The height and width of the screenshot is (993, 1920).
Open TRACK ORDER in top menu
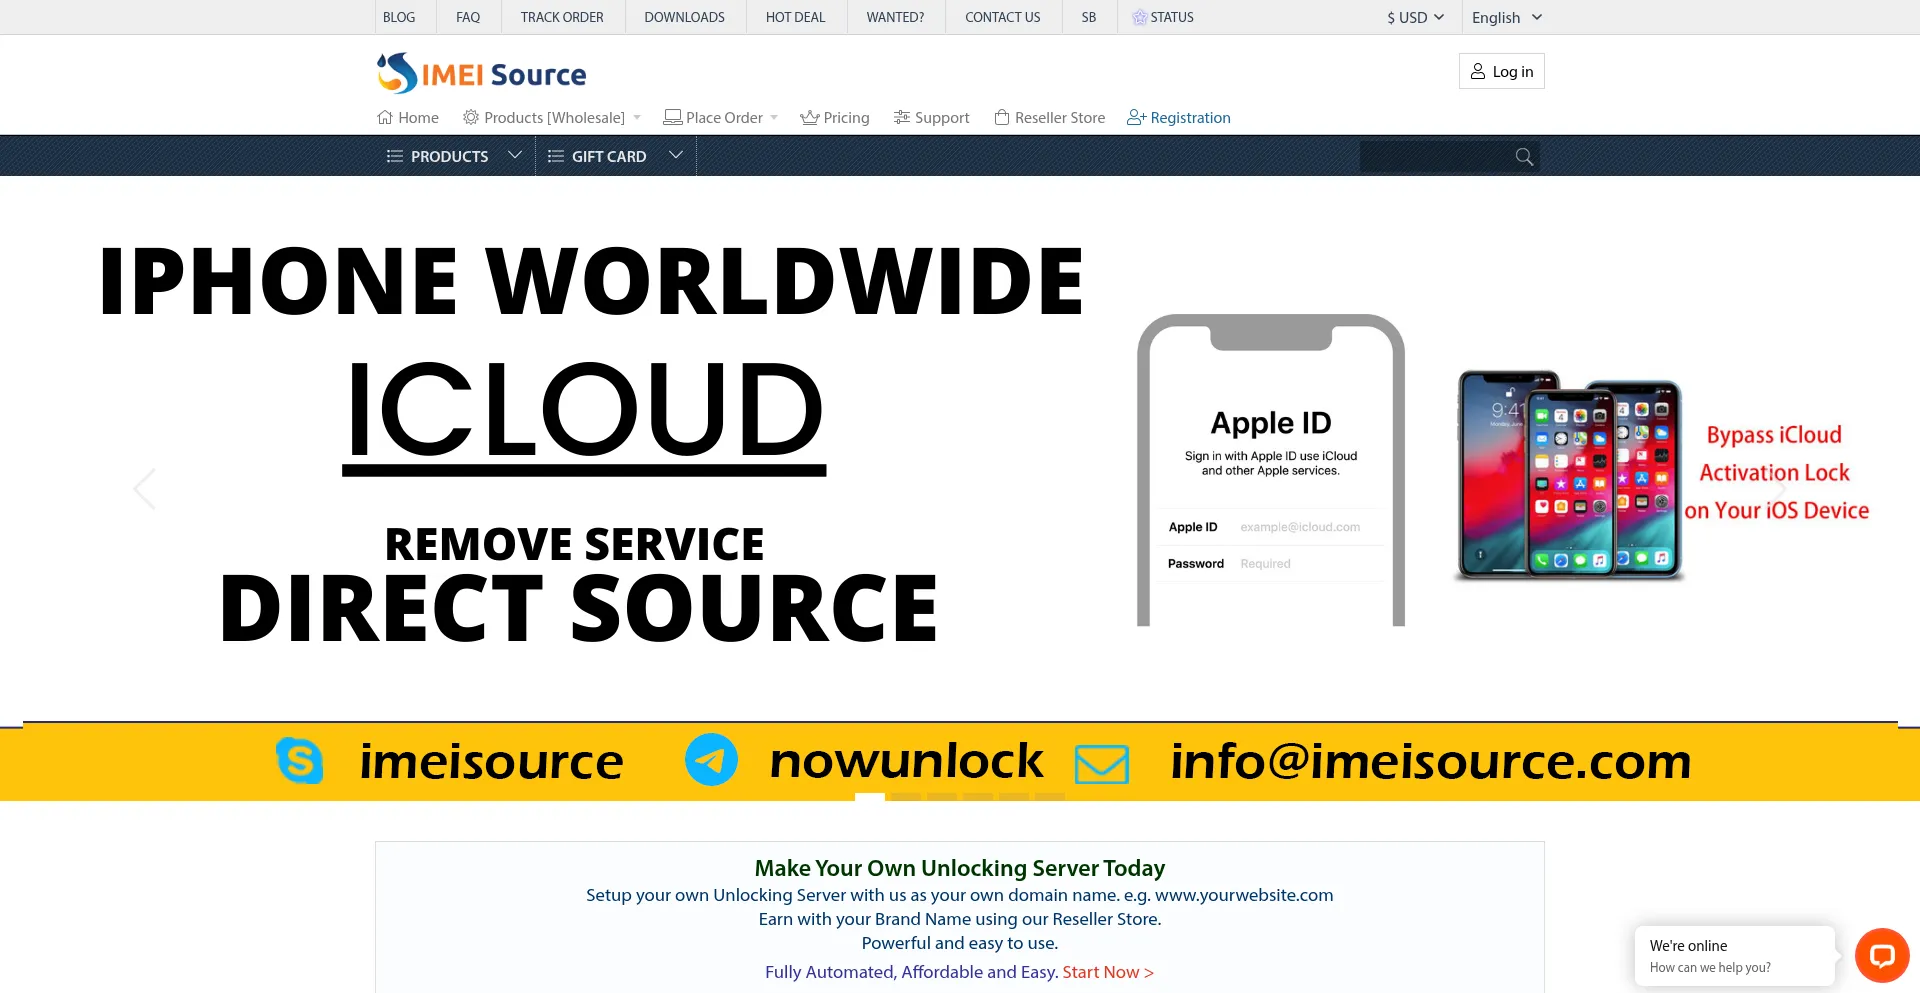click(562, 17)
